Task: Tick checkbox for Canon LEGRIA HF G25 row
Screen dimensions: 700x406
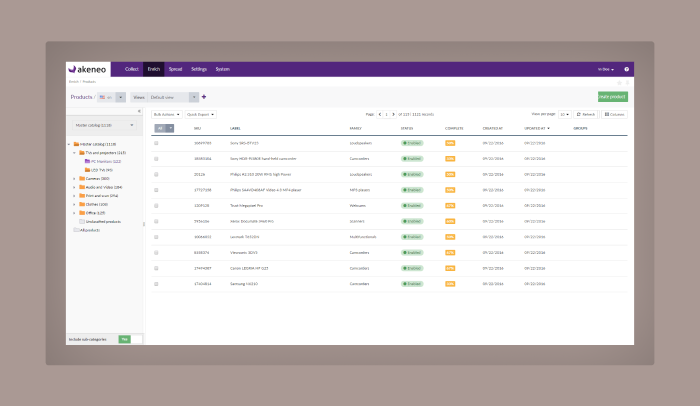Action: tap(156, 268)
